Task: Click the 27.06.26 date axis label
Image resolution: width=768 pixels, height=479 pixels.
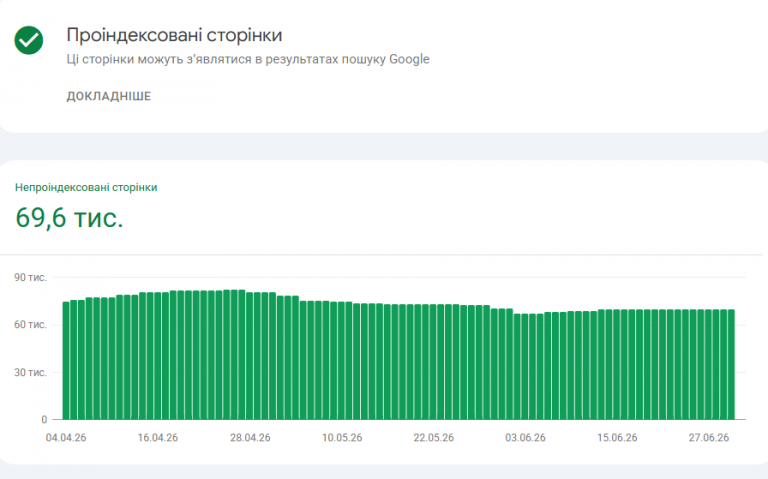Action: point(709,438)
